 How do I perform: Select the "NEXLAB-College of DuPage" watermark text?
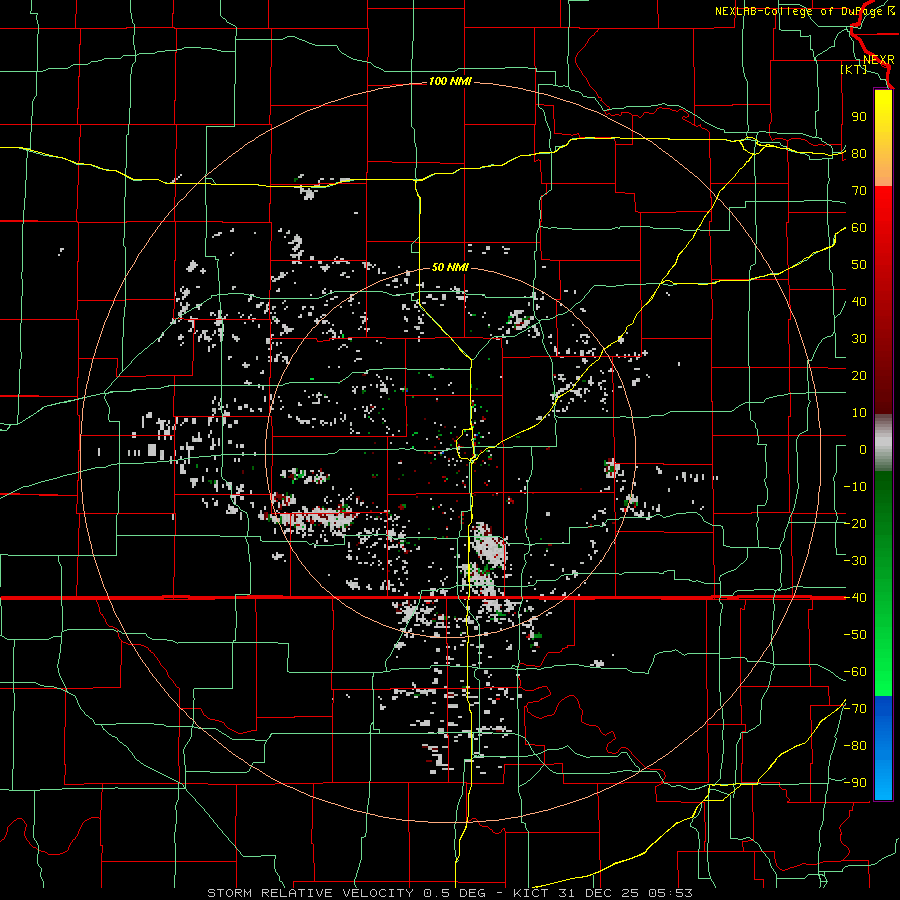pyautogui.click(x=797, y=11)
